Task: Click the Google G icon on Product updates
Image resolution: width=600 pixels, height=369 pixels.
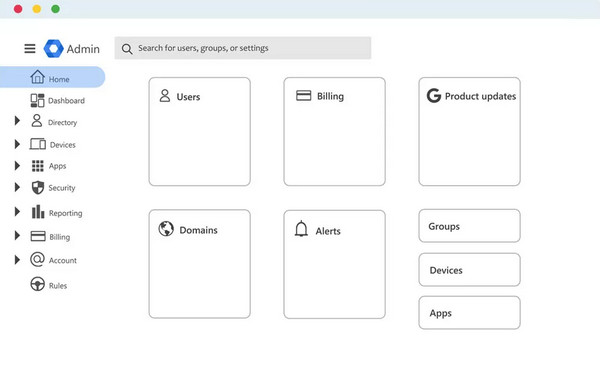Action: pos(434,96)
